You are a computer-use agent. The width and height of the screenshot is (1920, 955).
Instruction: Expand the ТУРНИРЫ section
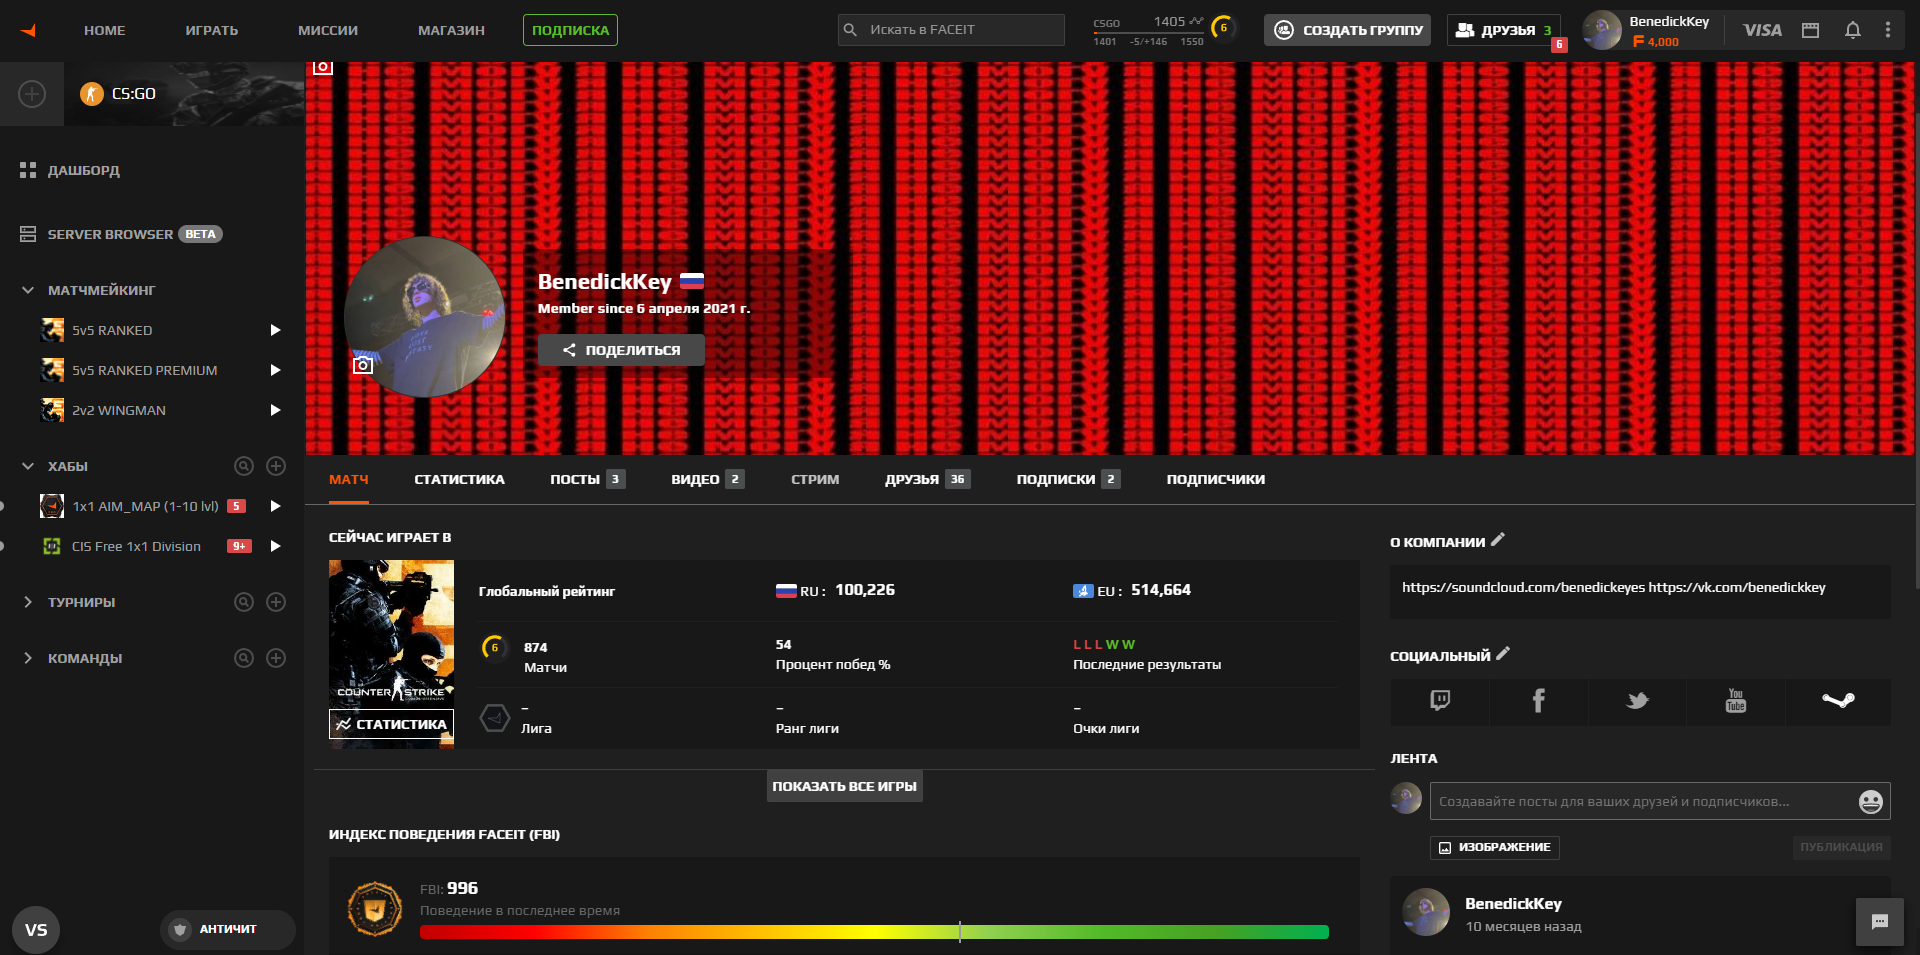pos(28,602)
